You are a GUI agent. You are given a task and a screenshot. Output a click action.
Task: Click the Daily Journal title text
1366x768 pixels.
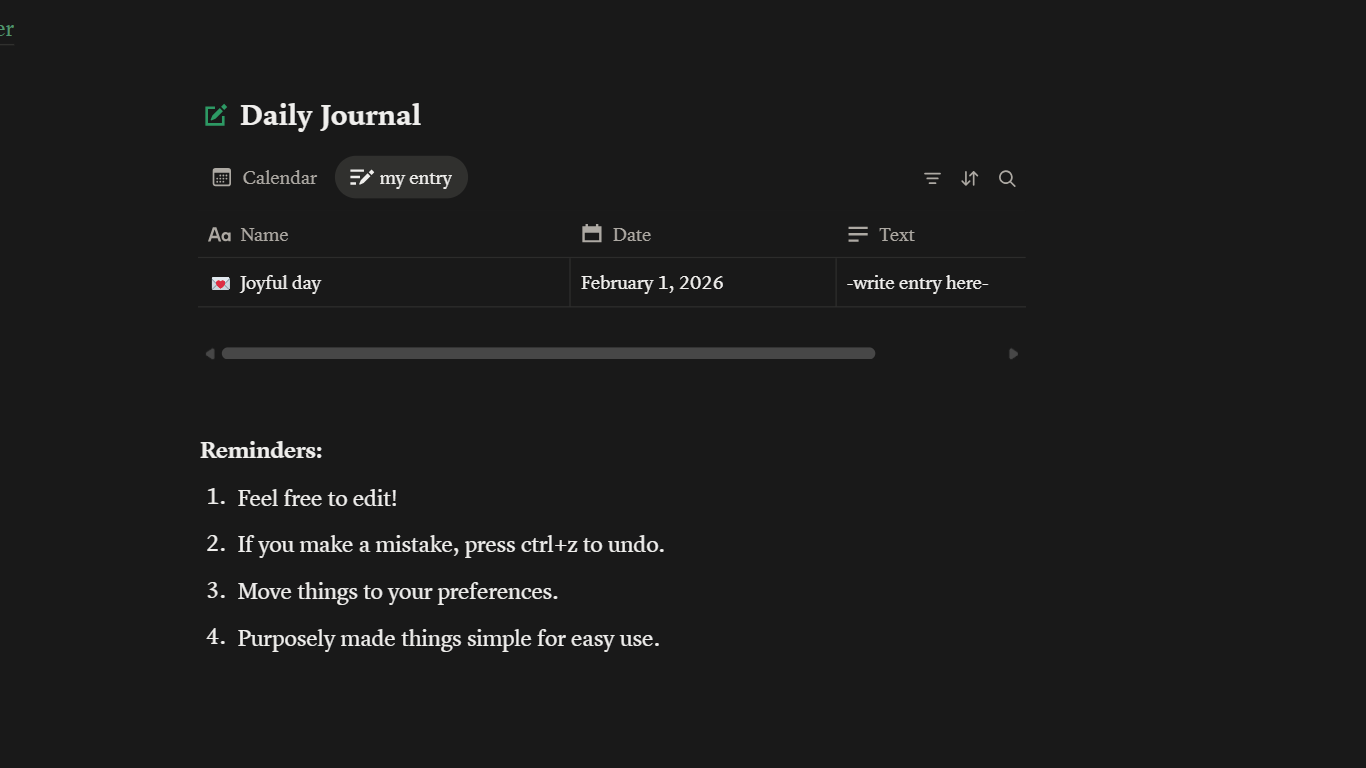(330, 116)
